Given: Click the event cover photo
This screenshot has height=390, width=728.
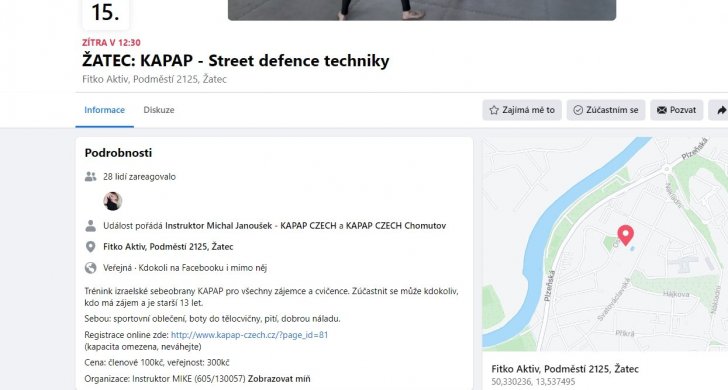Looking at the screenshot, I should [422, 9].
